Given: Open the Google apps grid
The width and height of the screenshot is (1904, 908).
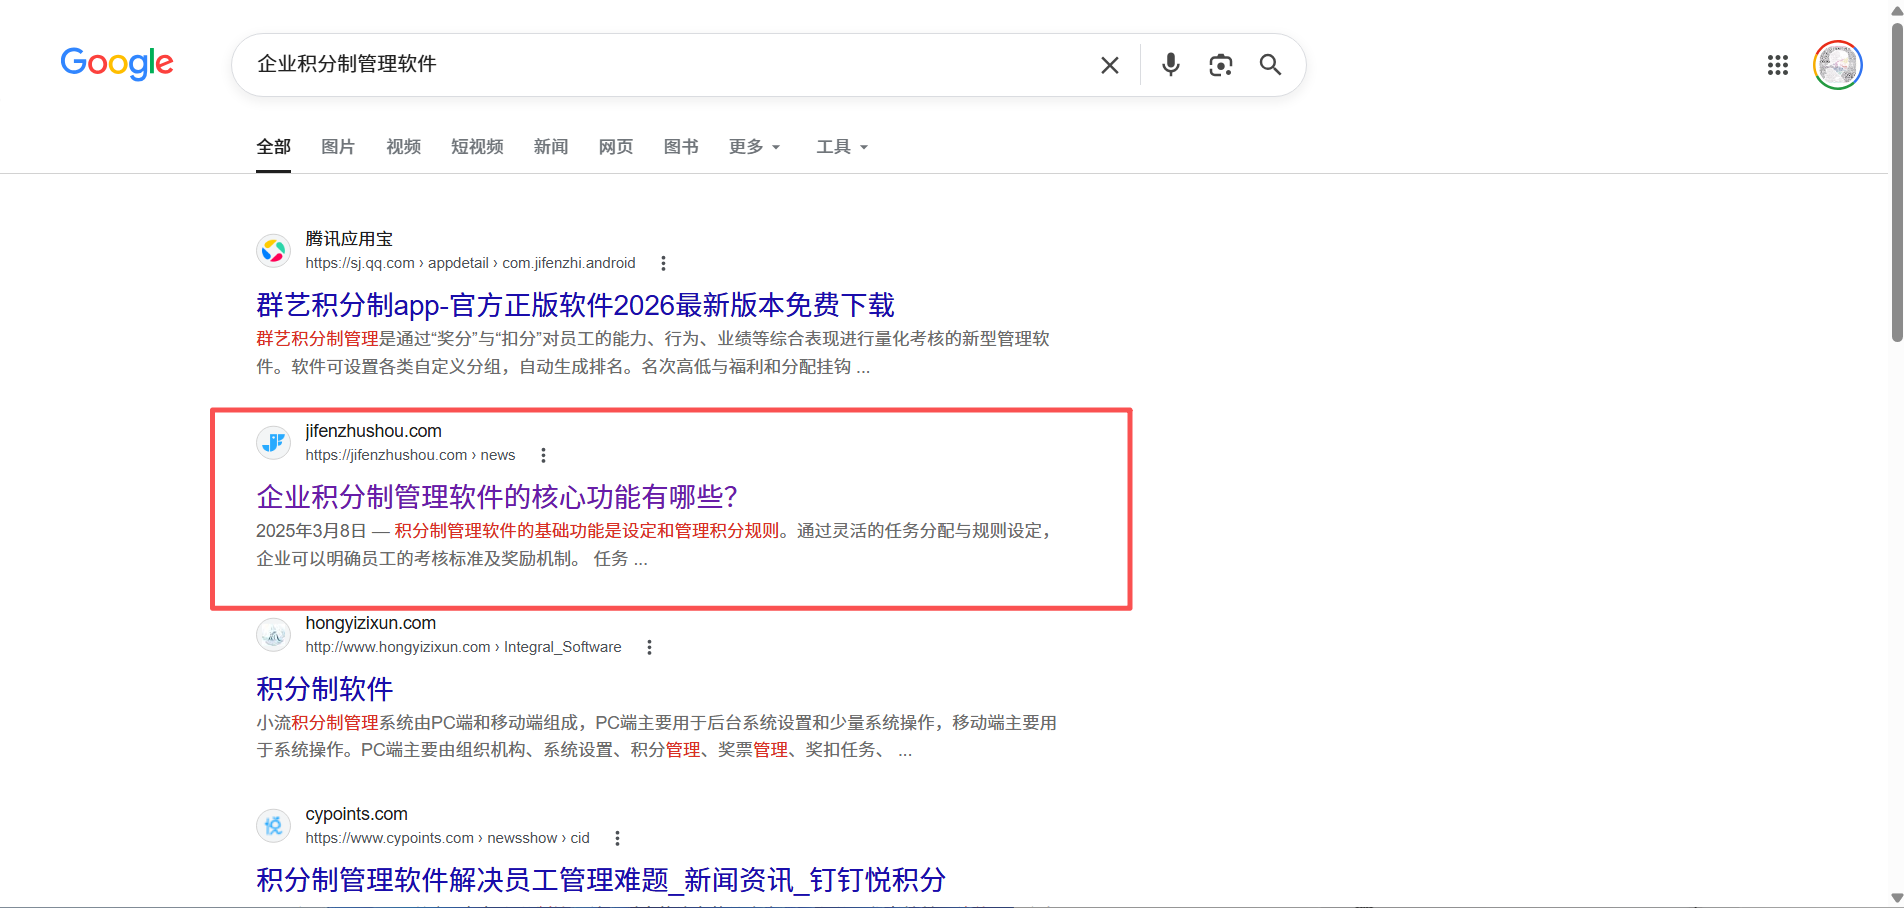Looking at the screenshot, I should coord(1778,65).
